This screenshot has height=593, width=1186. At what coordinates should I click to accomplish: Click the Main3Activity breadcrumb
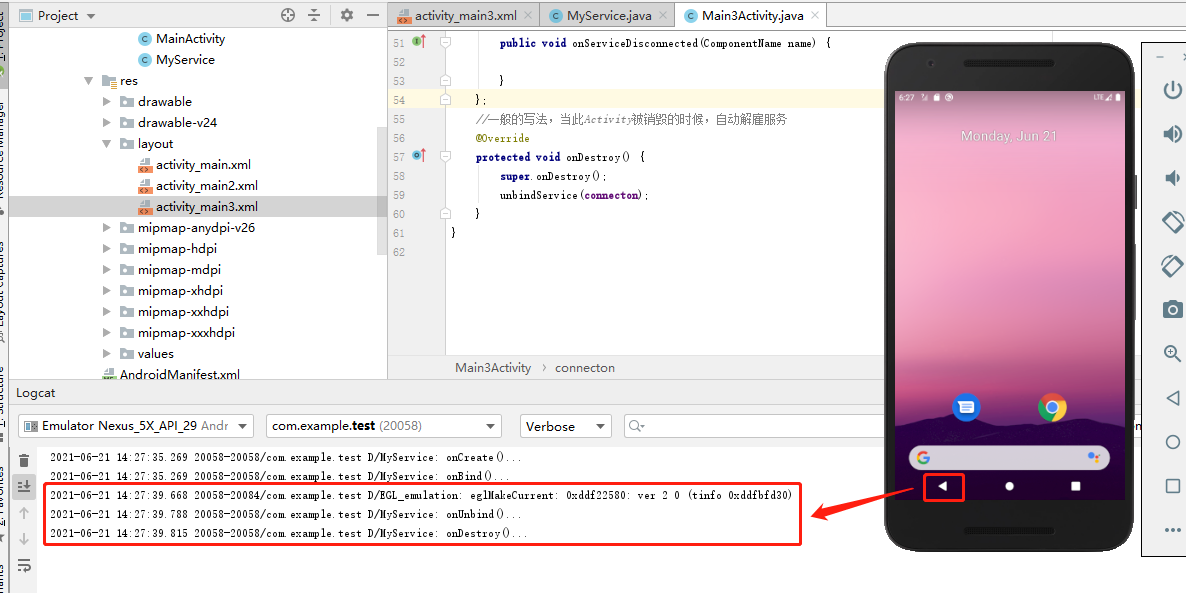(x=493, y=368)
